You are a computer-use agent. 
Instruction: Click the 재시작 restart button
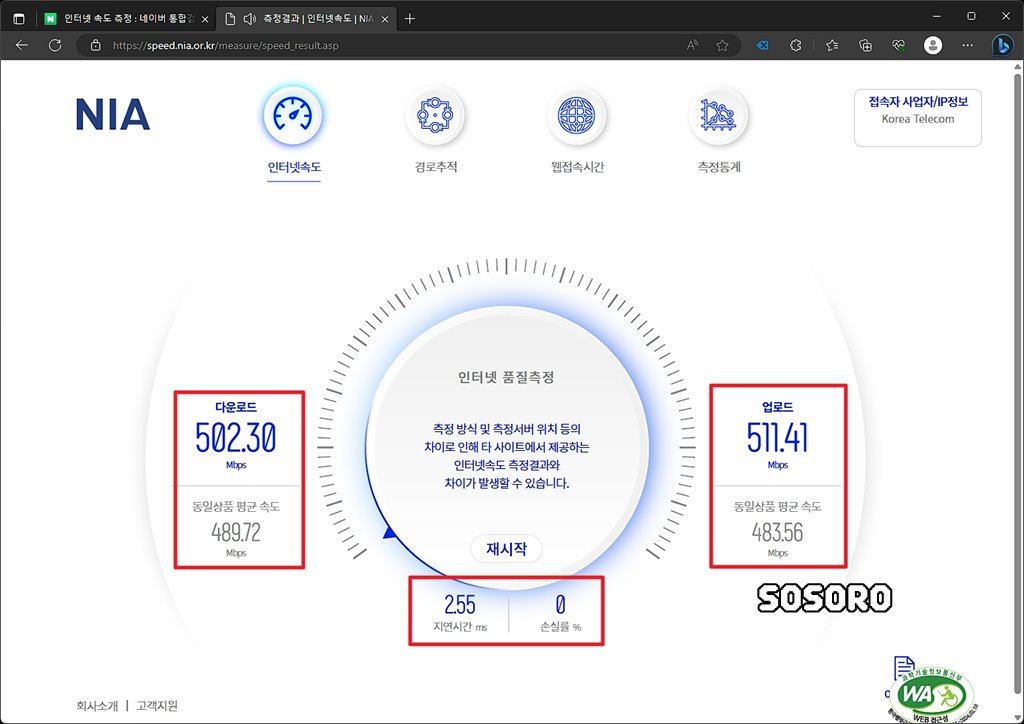(x=506, y=548)
